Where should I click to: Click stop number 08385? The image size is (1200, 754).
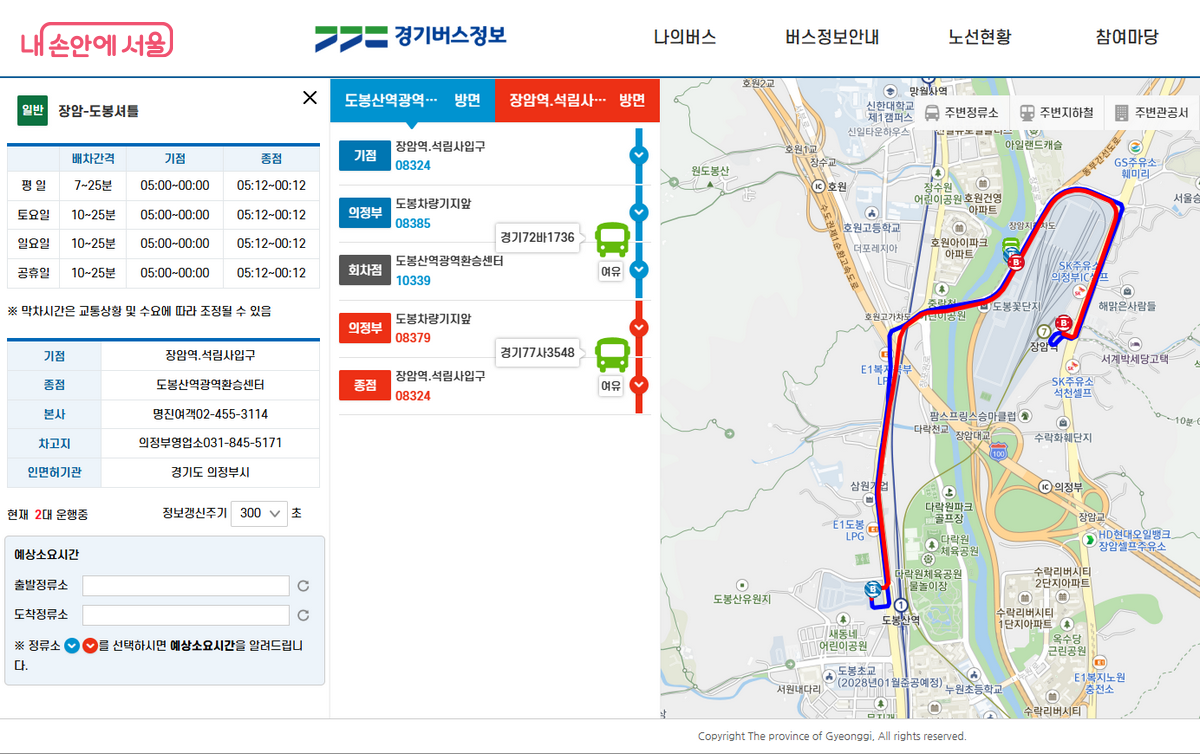[413, 224]
